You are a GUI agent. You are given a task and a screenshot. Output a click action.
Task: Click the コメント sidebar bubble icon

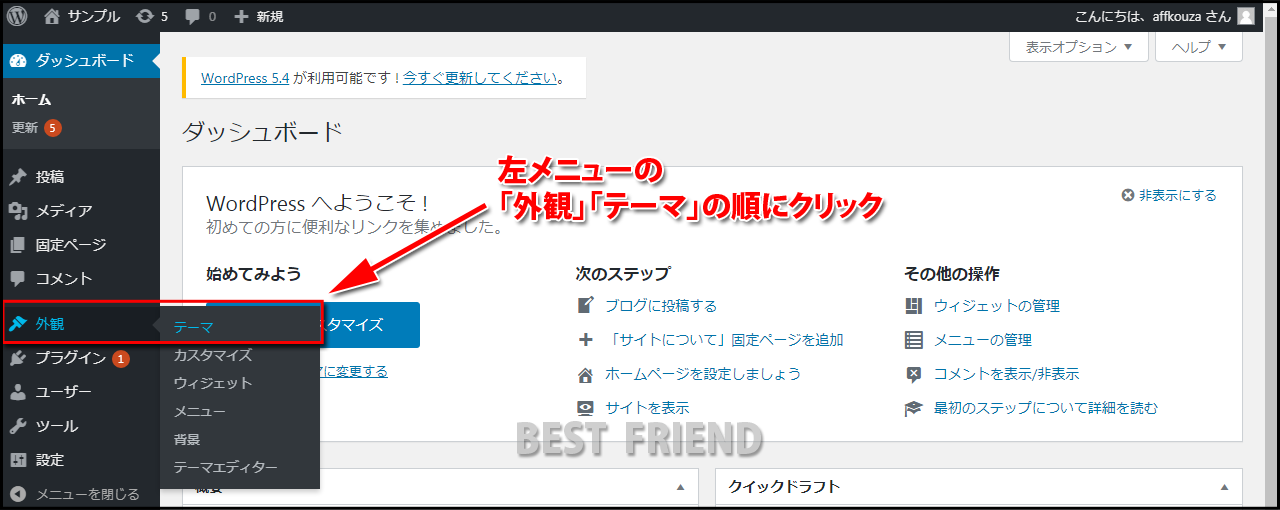click(18, 279)
